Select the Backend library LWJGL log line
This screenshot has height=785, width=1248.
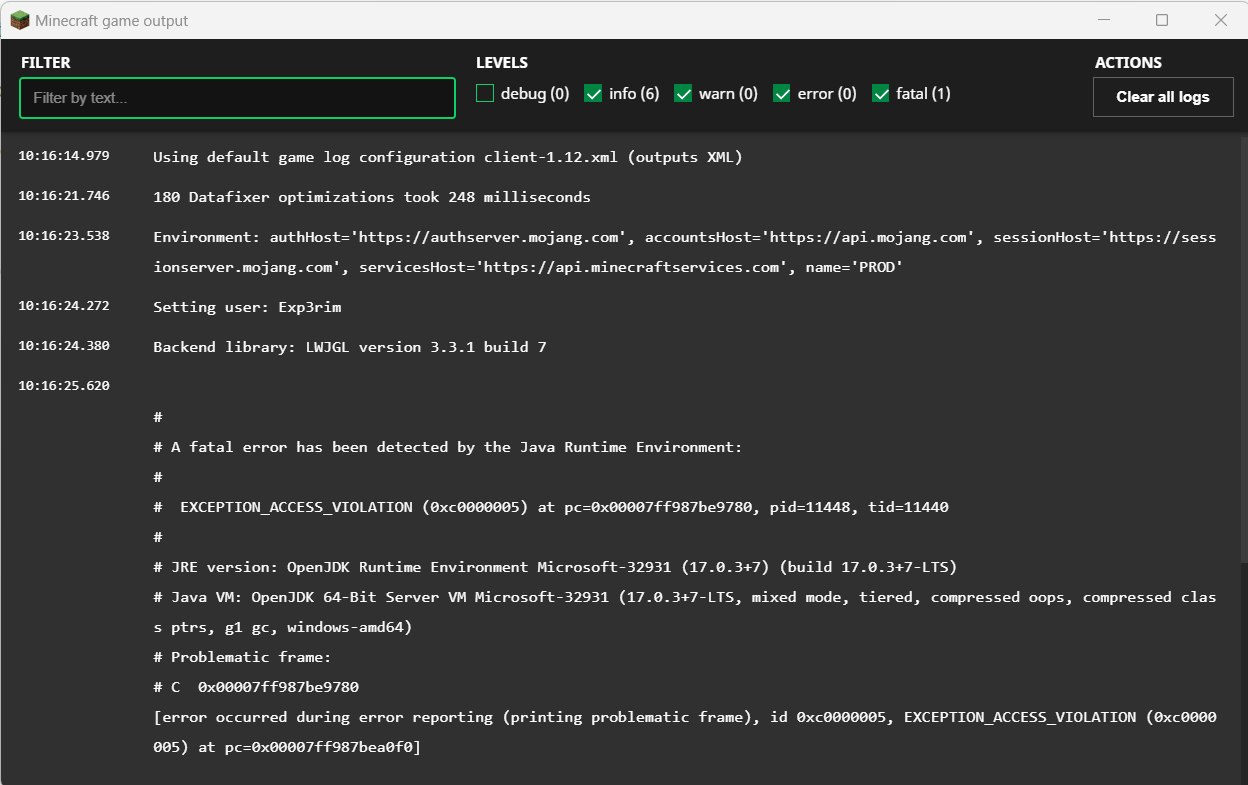click(349, 347)
